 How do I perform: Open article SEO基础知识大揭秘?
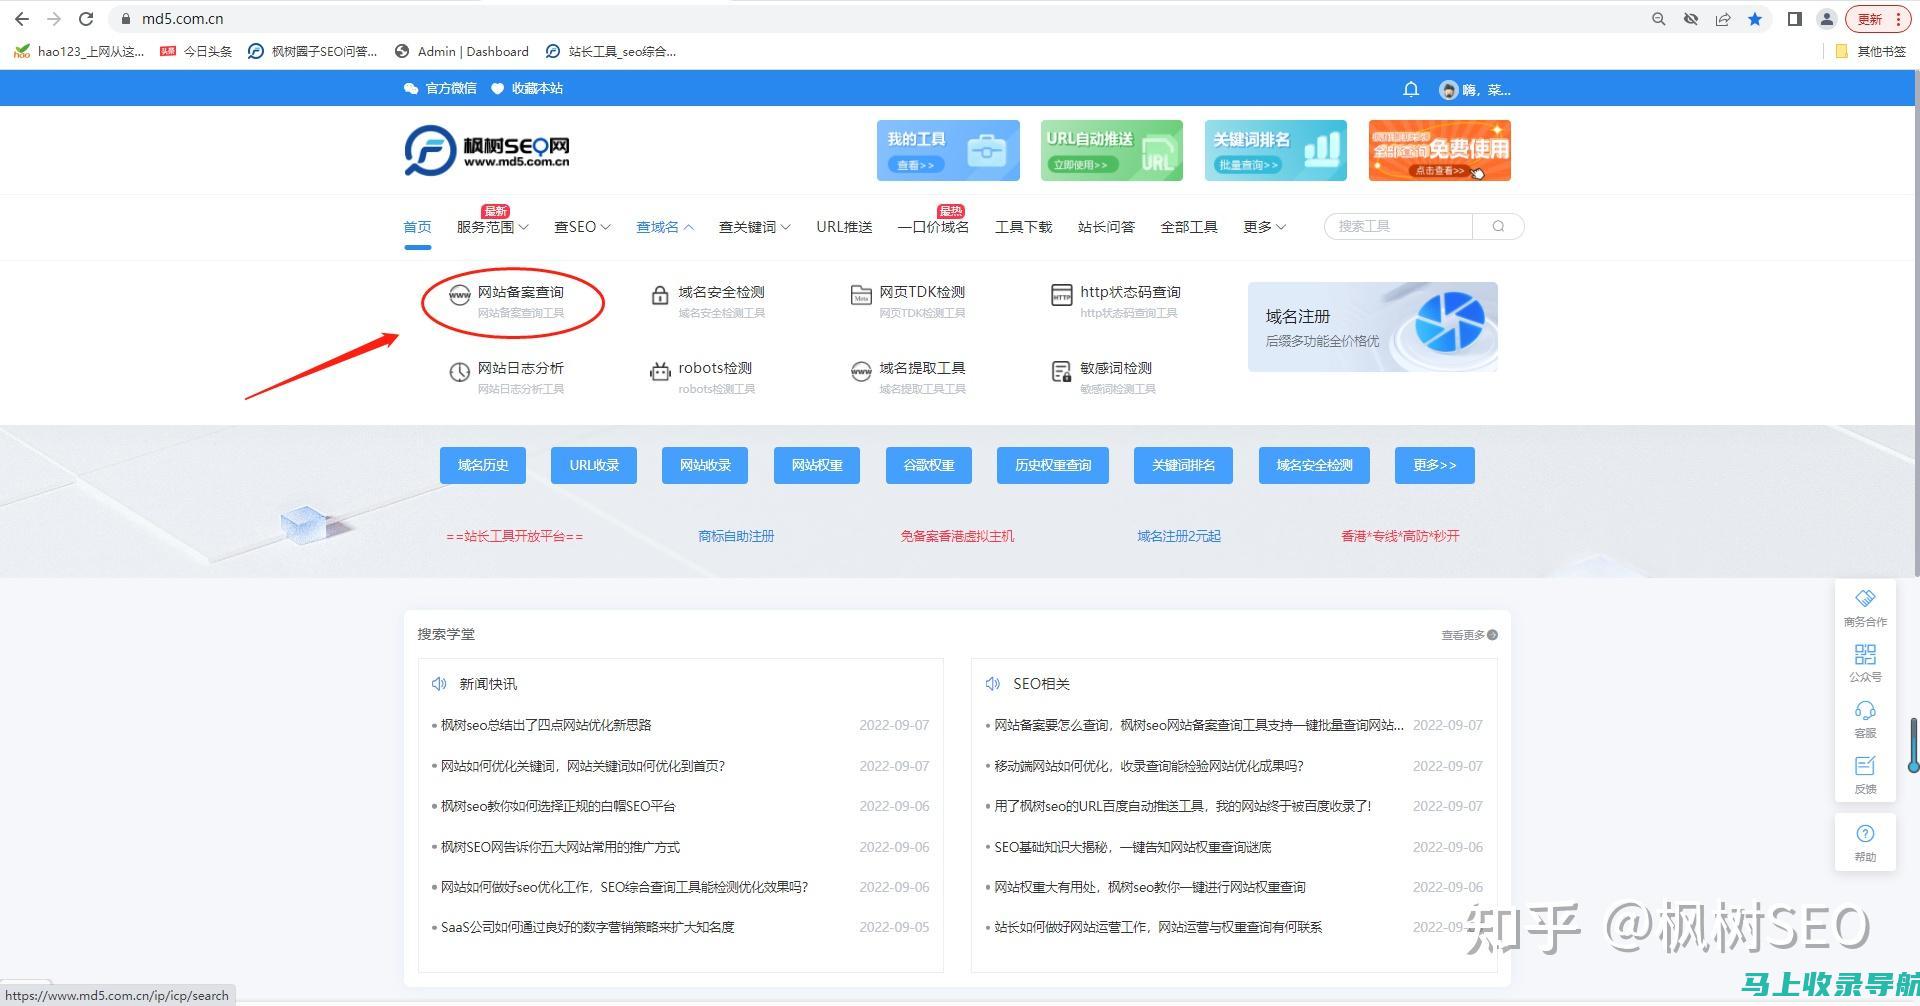[1133, 847]
